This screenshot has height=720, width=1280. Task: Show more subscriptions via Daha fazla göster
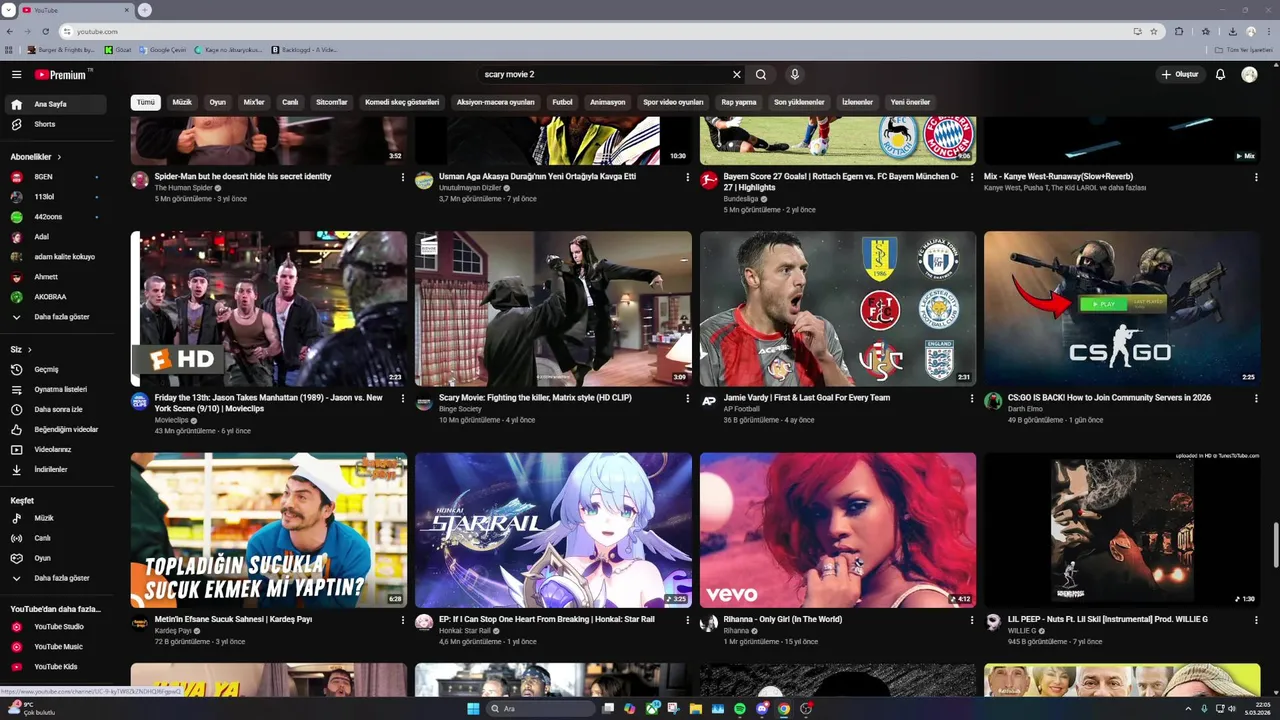pyautogui.click(x=57, y=317)
